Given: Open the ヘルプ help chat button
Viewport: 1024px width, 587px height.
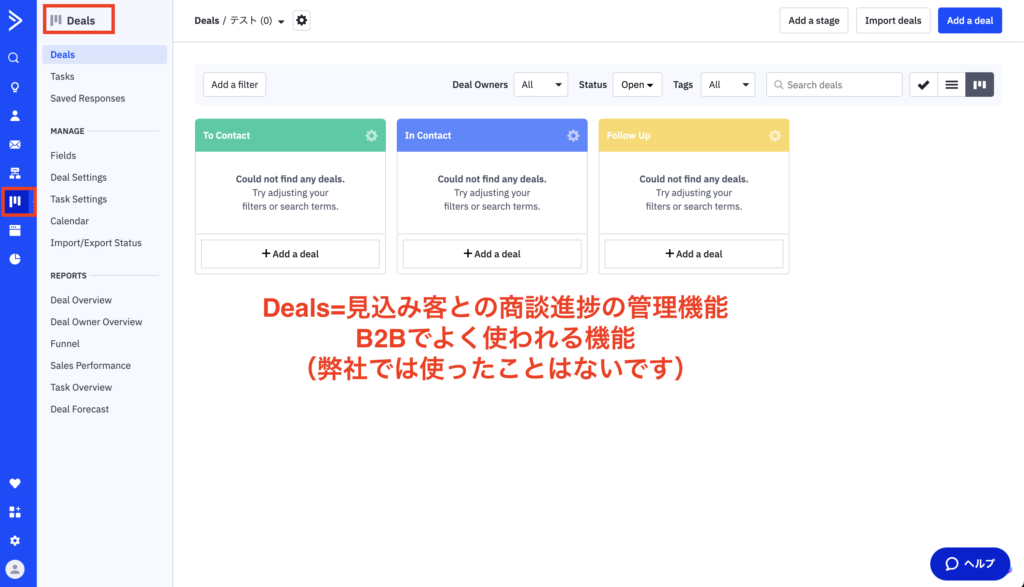Looking at the screenshot, I should (x=970, y=563).
